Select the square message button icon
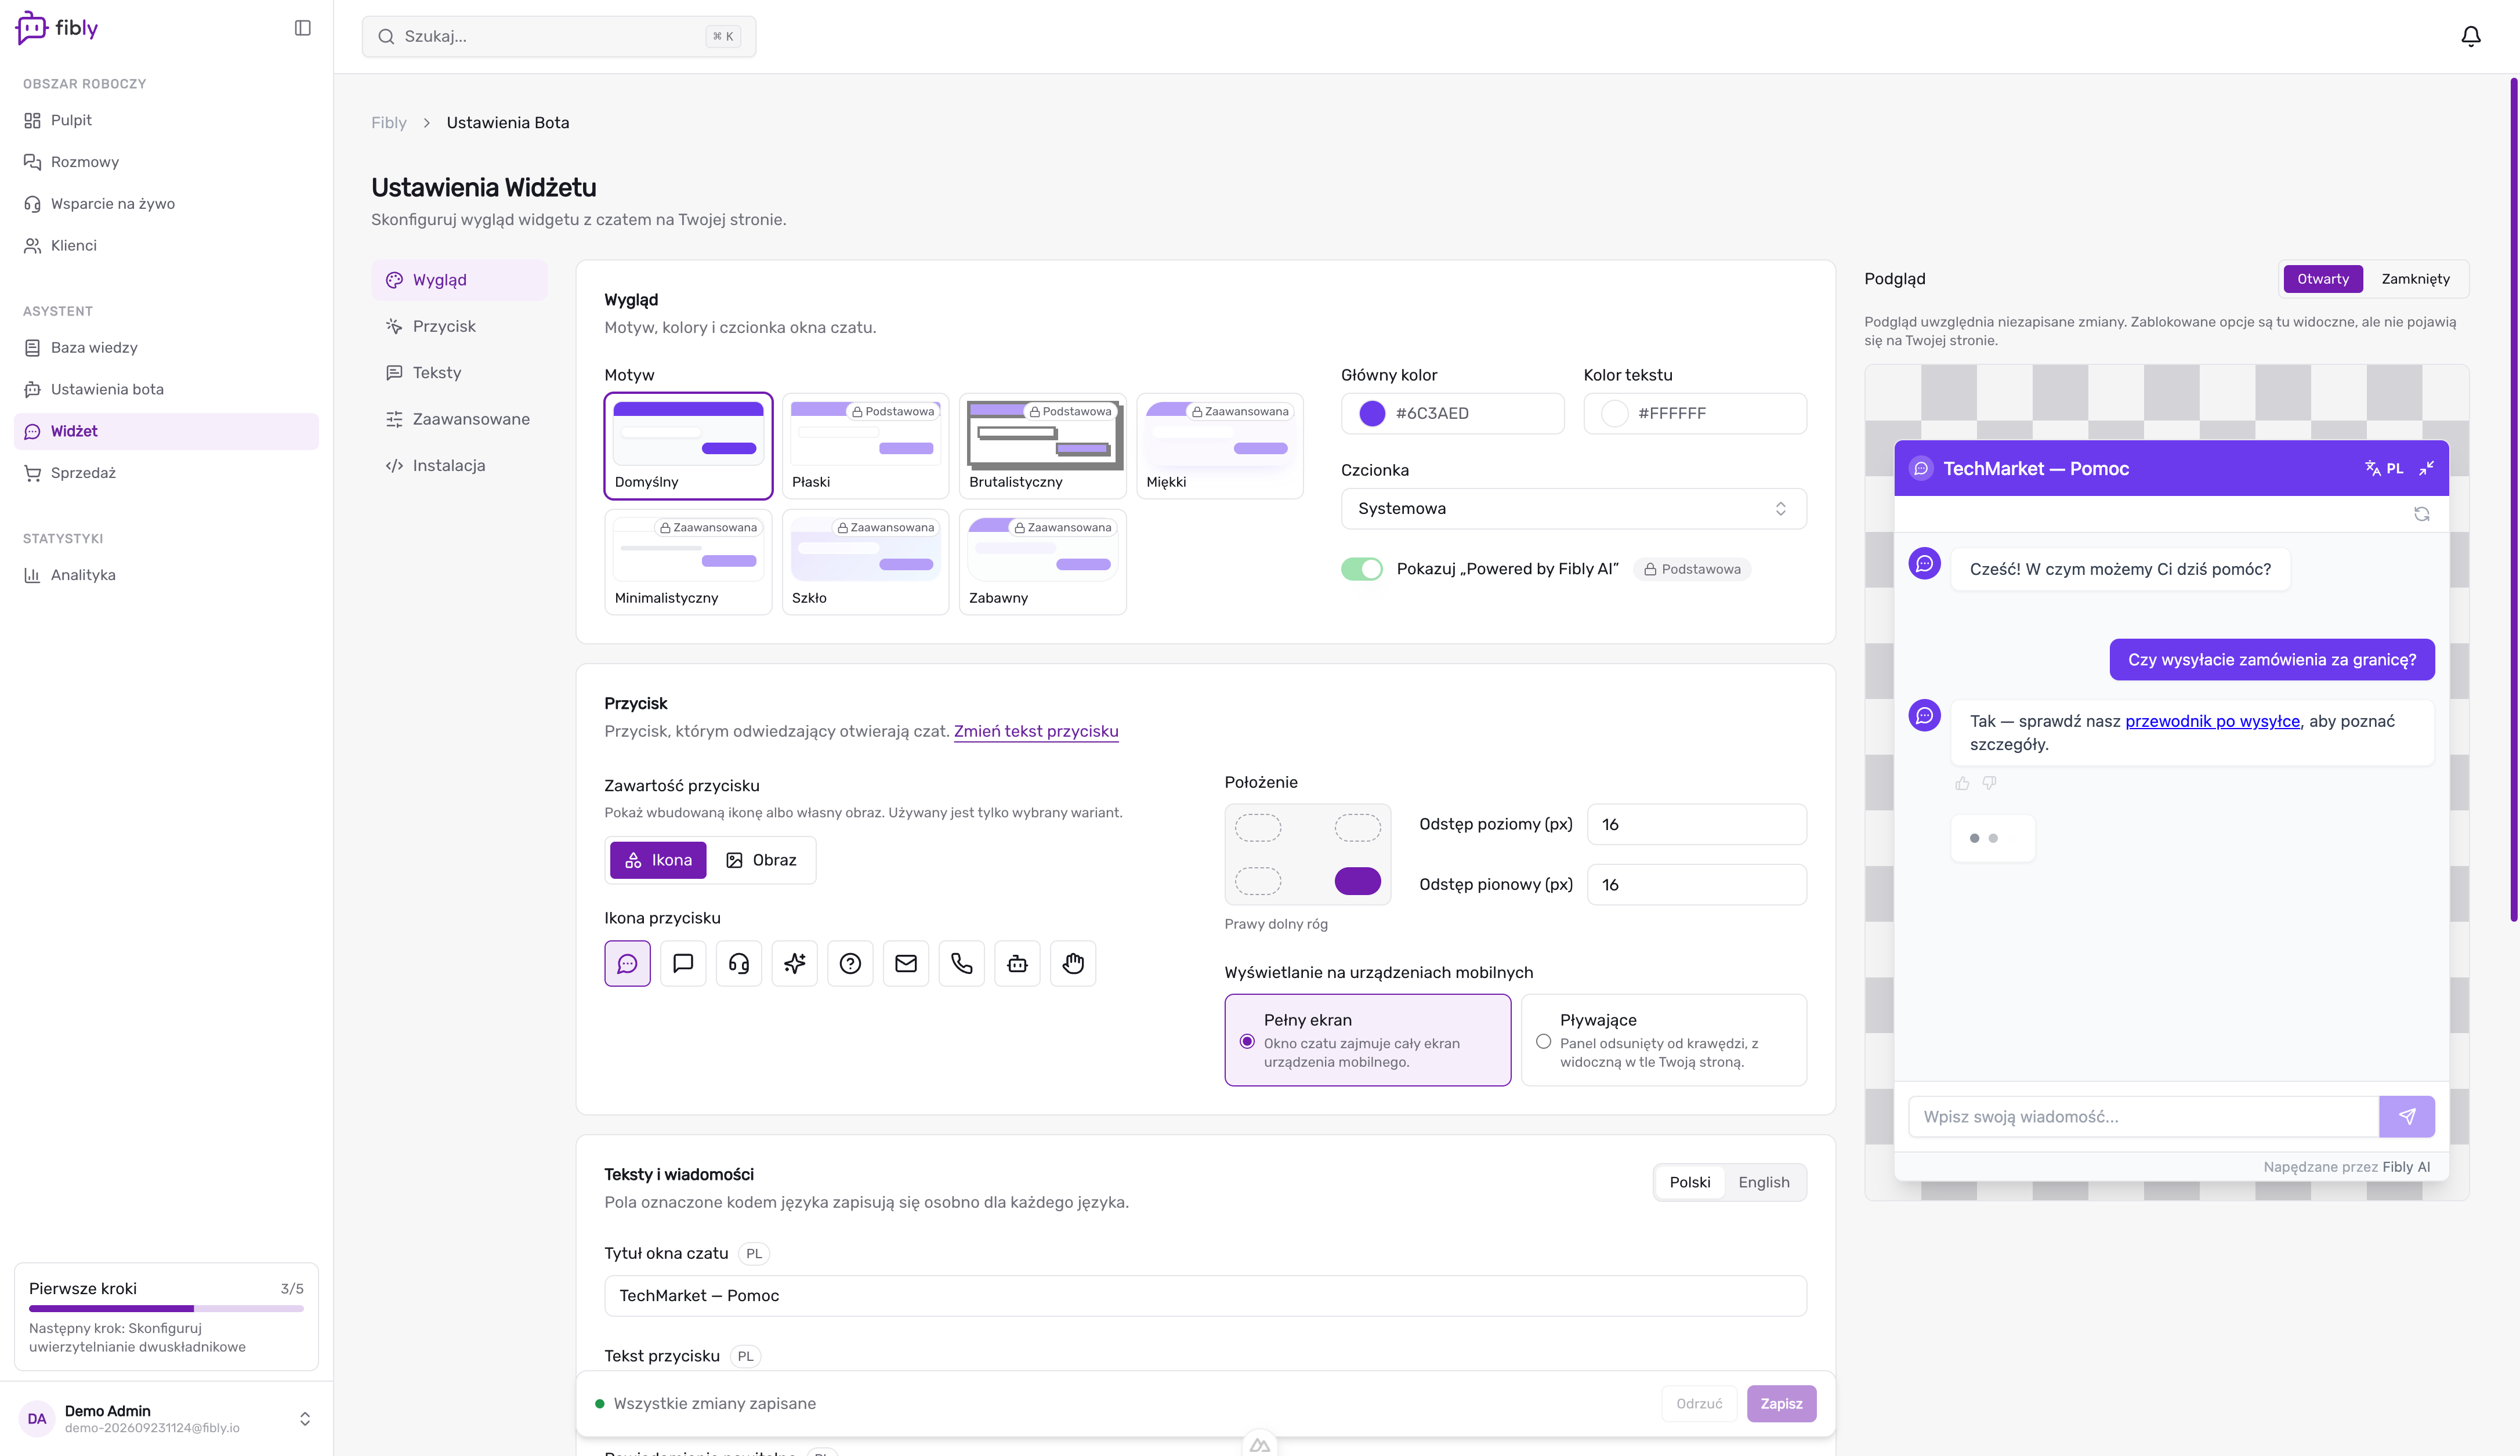Viewport: 2520px width, 1456px height. pyautogui.click(x=683, y=963)
